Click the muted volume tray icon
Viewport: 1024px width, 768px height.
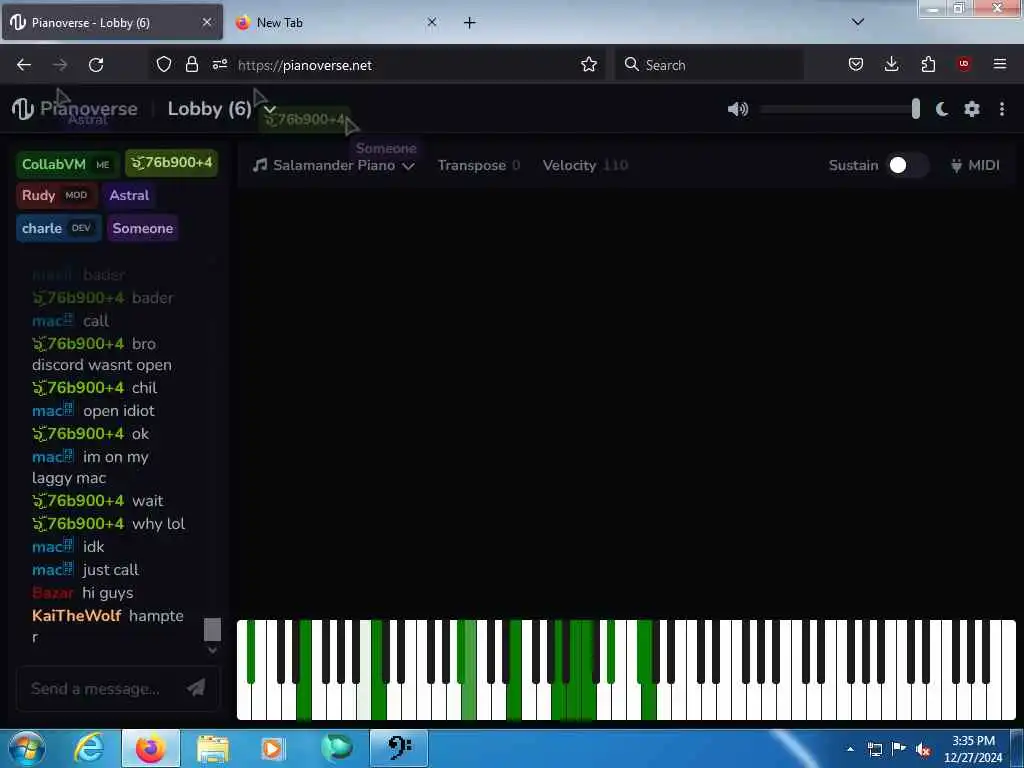point(923,749)
